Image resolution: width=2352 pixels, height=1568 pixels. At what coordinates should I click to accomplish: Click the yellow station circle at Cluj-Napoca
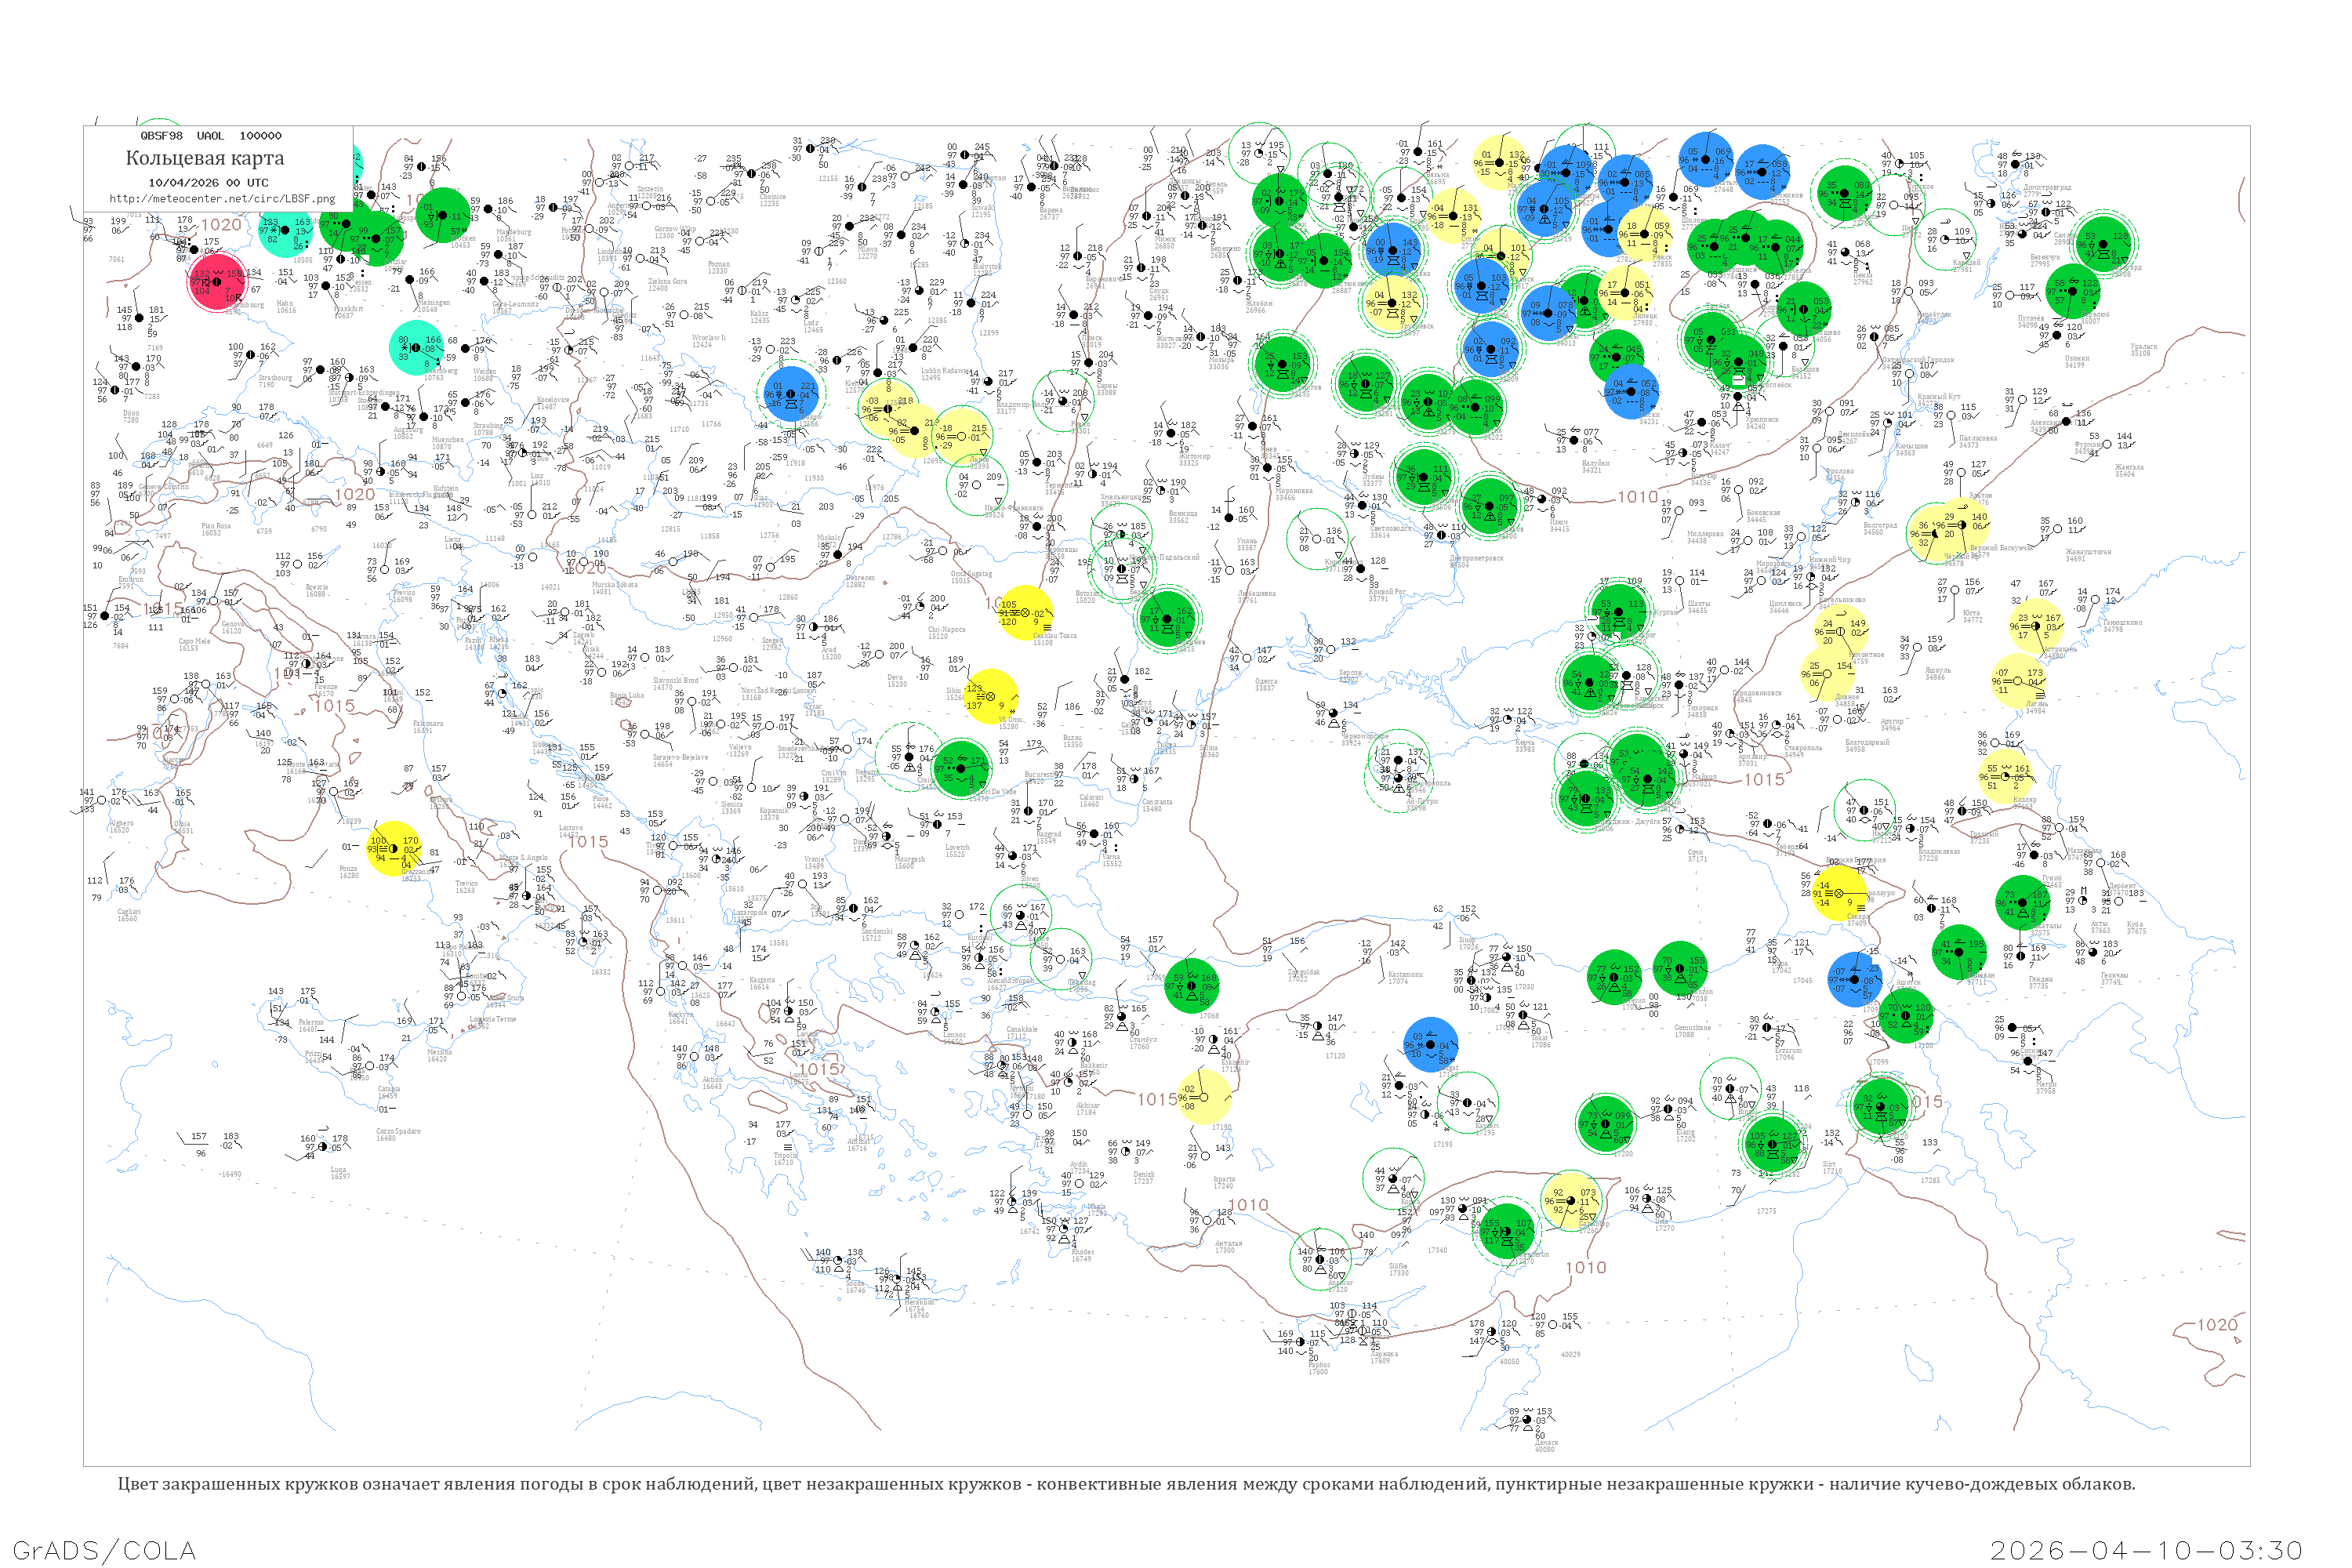pyautogui.click(x=1025, y=612)
